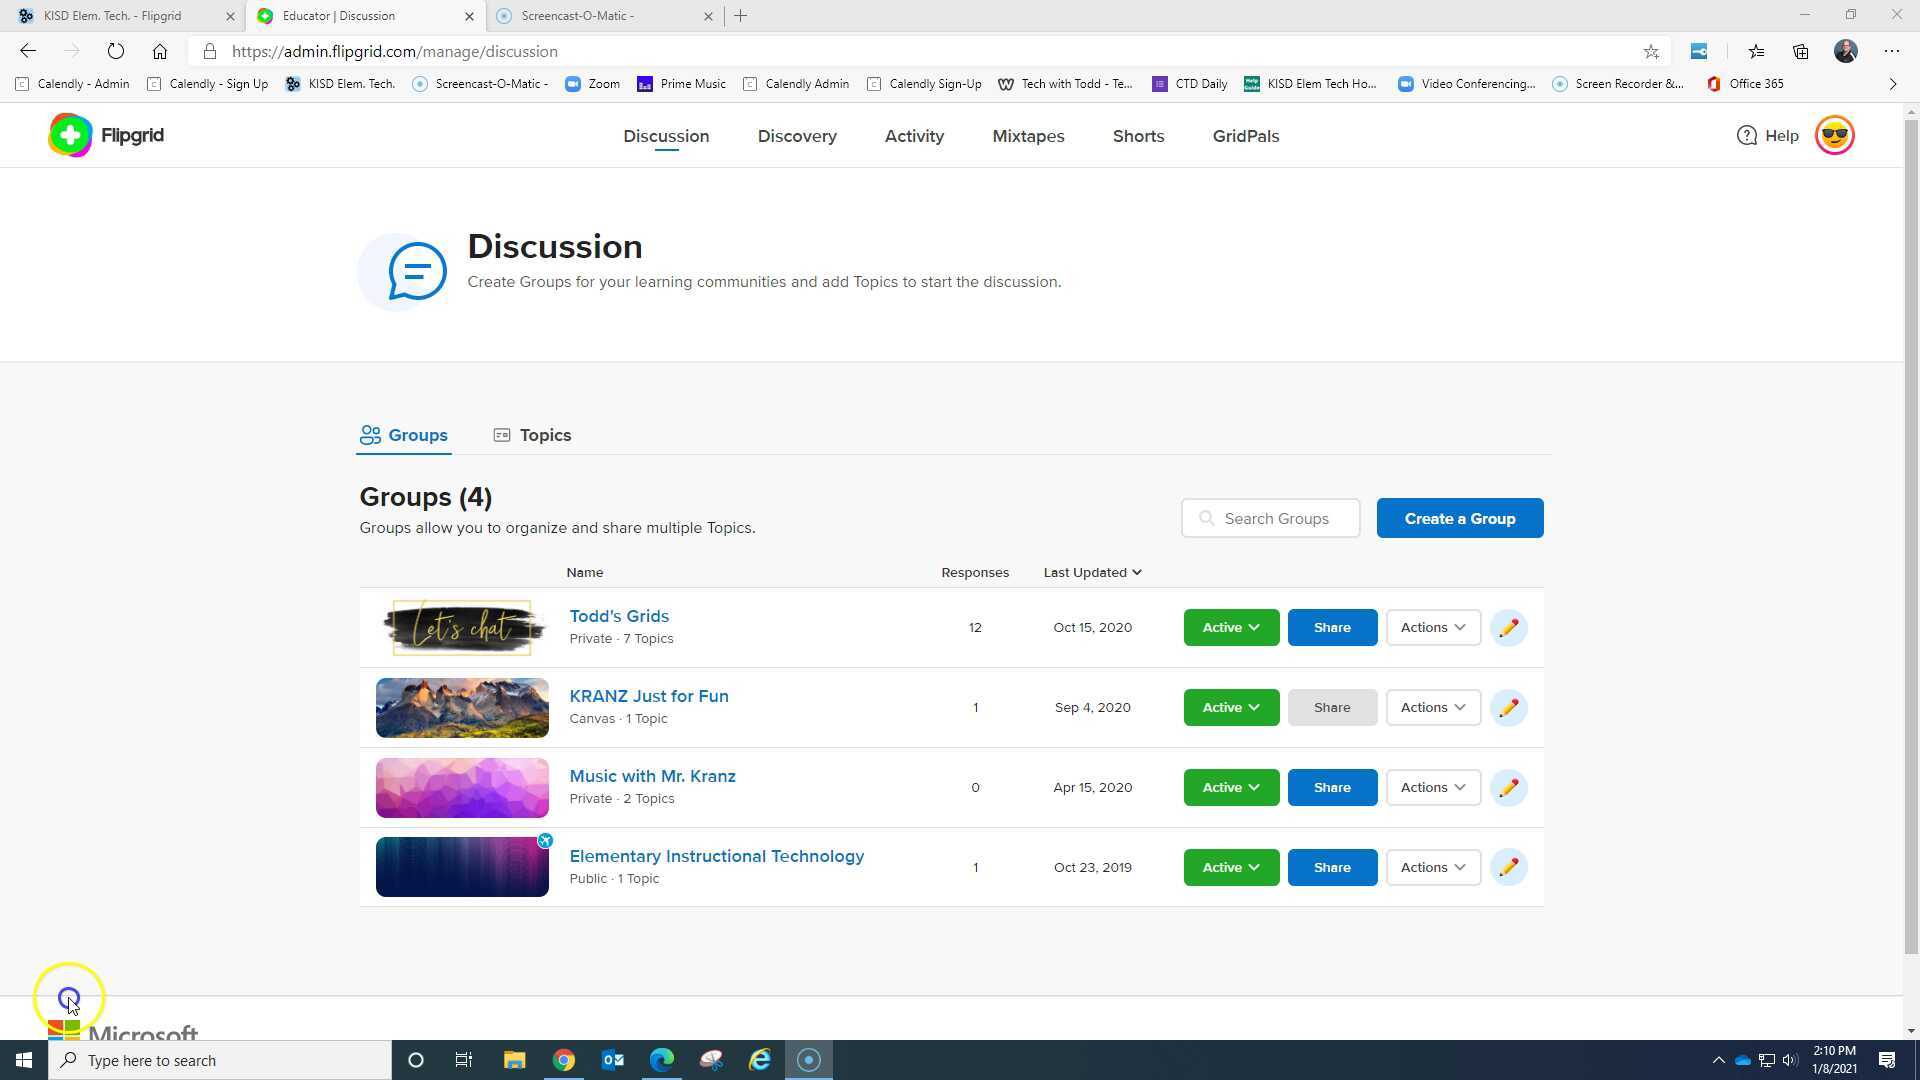1920x1080 pixels.
Task: Share the Todd's Grids group
Action: tap(1332, 628)
